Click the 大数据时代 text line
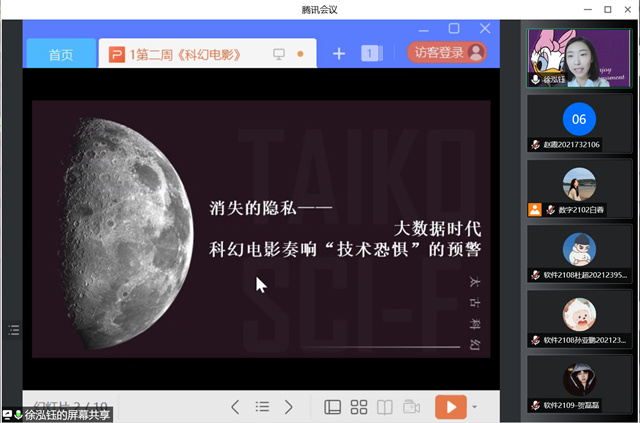This screenshot has height=423, width=640. (x=438, y=229)
